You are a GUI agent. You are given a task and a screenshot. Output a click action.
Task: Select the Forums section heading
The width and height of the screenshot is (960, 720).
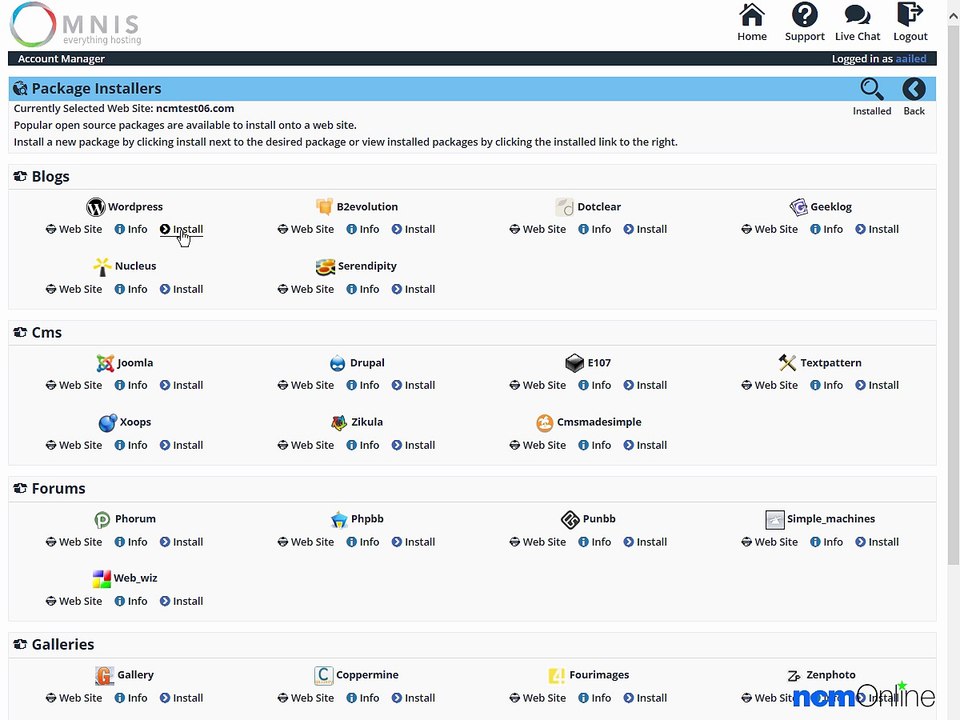[x=58, y=489]
